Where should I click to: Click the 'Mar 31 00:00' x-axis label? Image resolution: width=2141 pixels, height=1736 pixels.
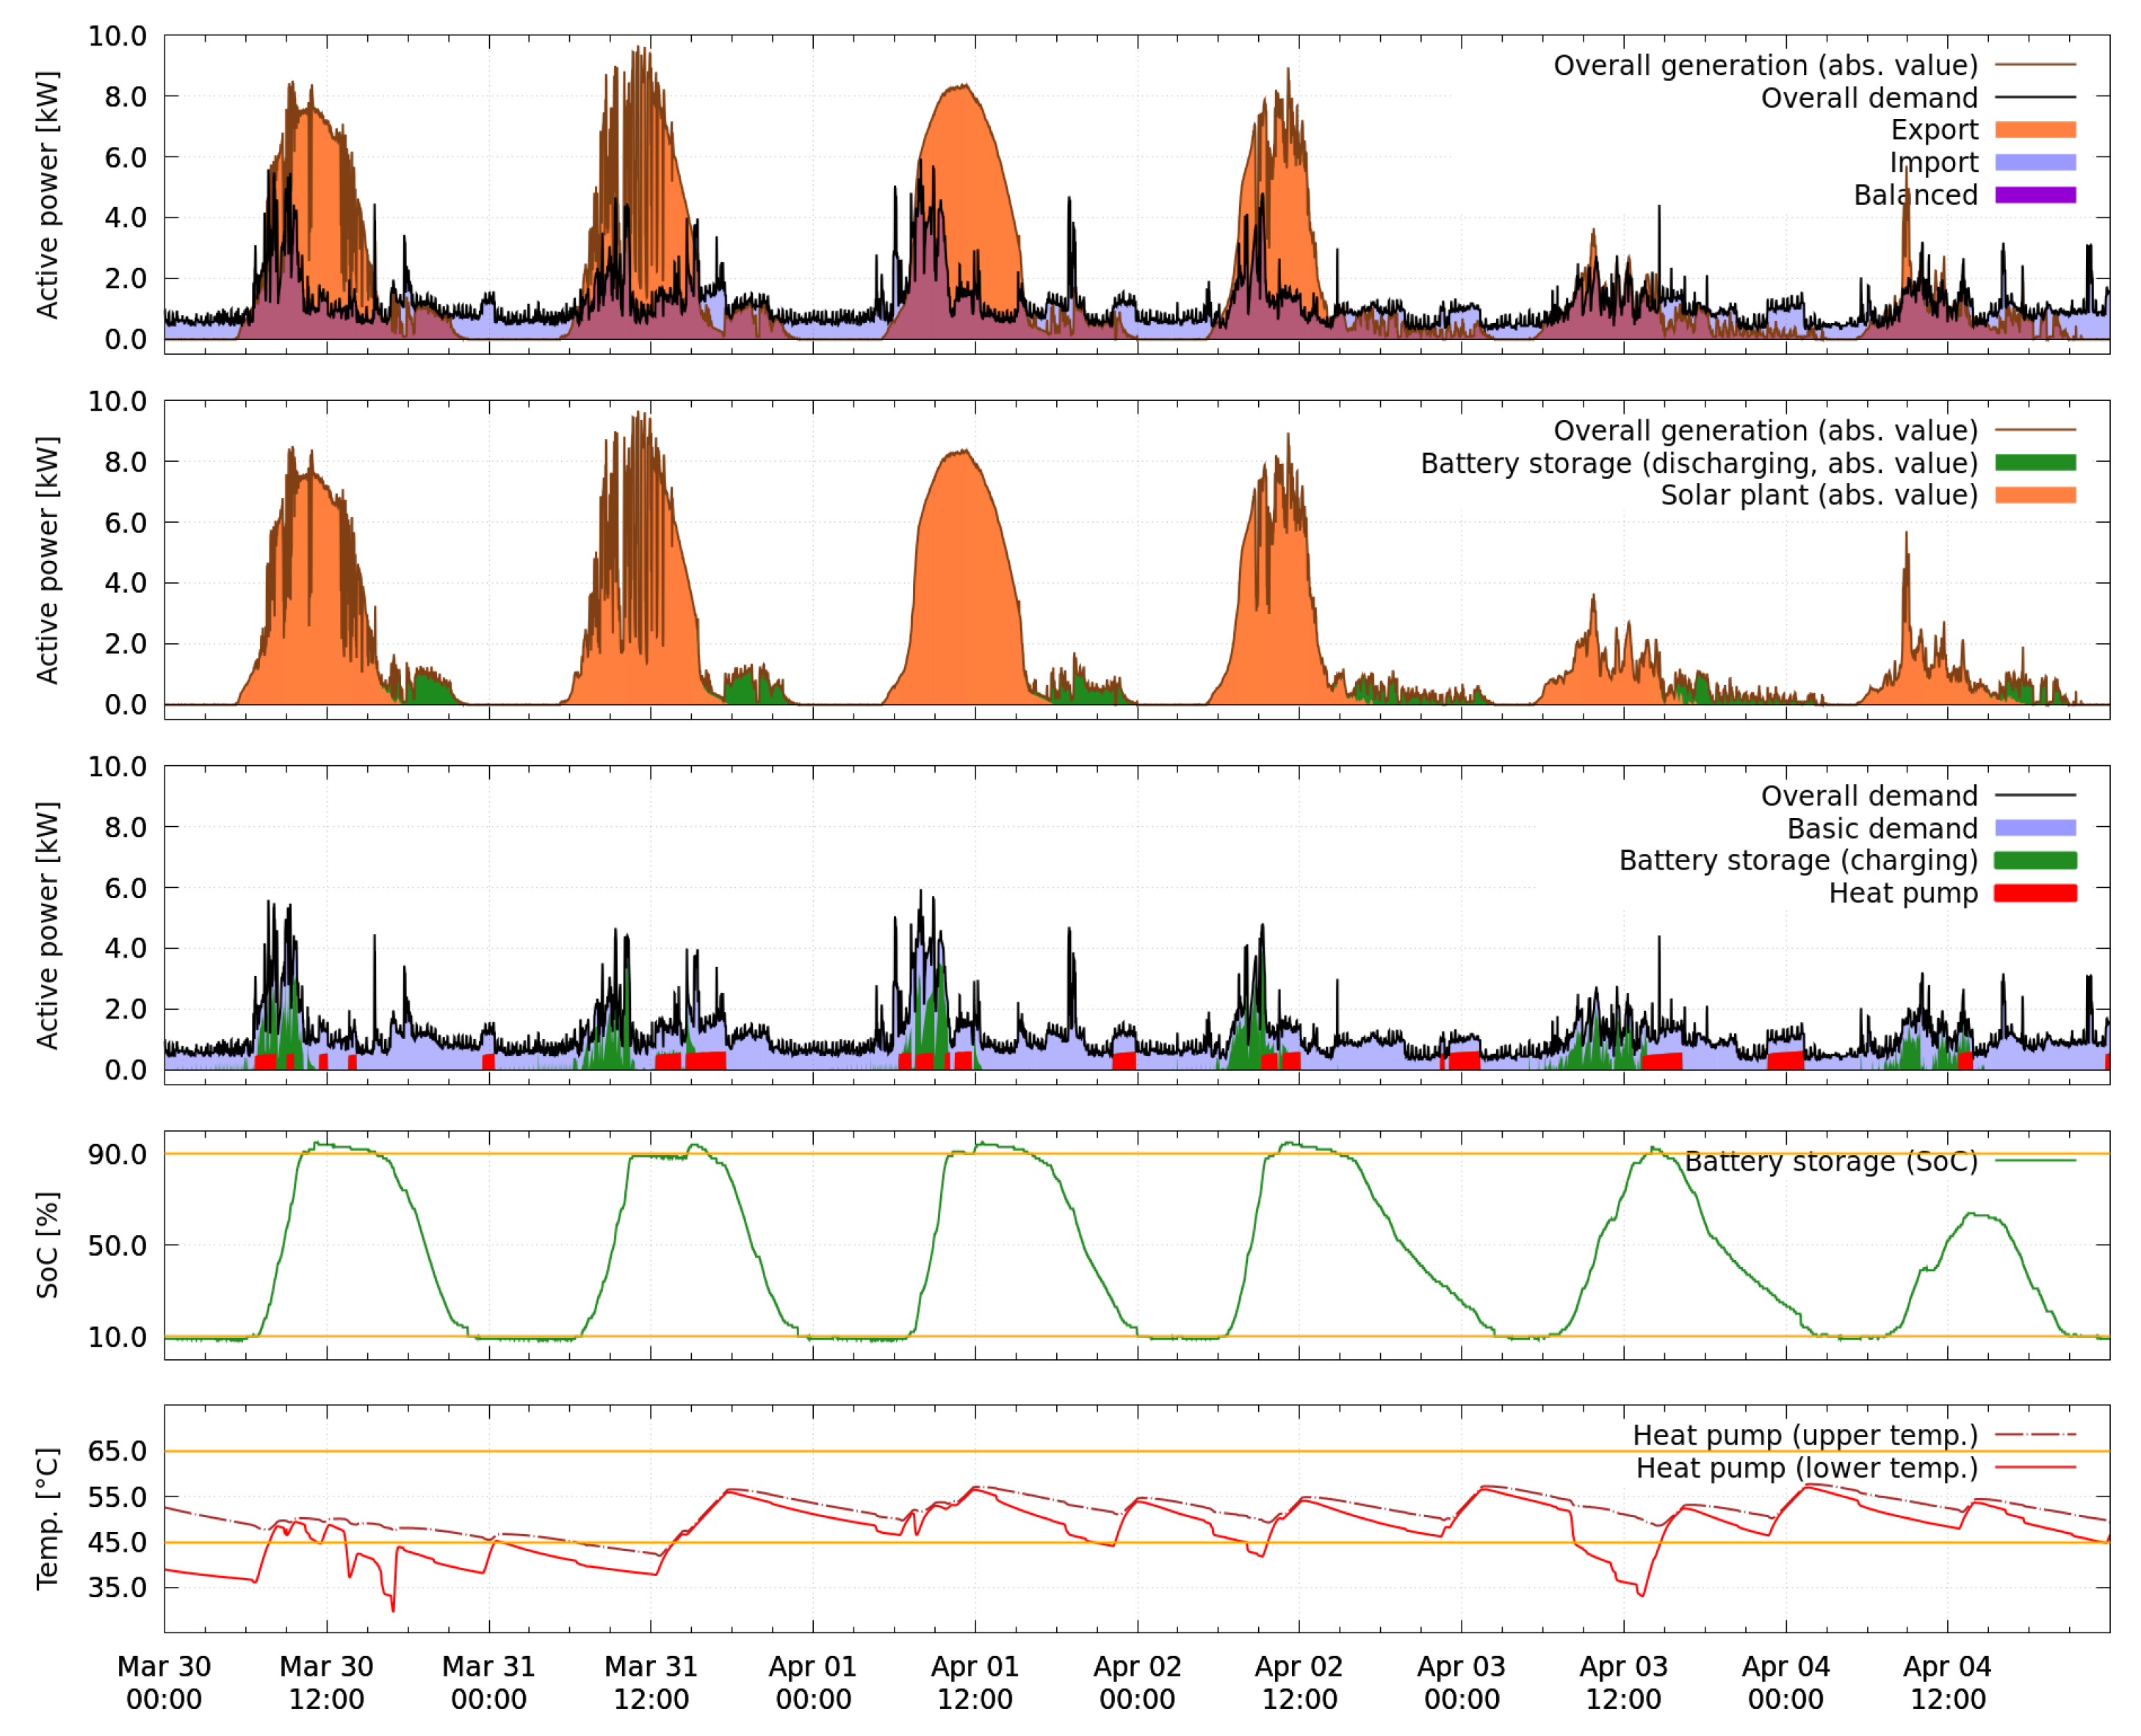pos(488,1682)
